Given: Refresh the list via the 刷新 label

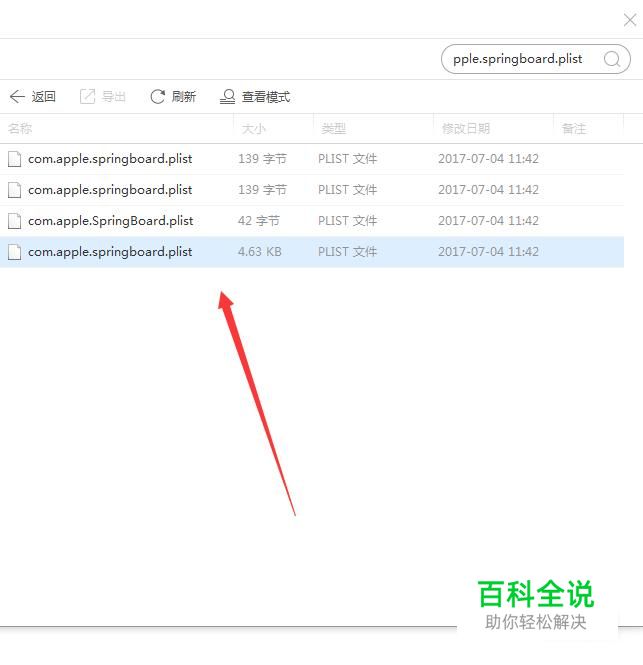Looking at the screenshot, I should point(184,97).
